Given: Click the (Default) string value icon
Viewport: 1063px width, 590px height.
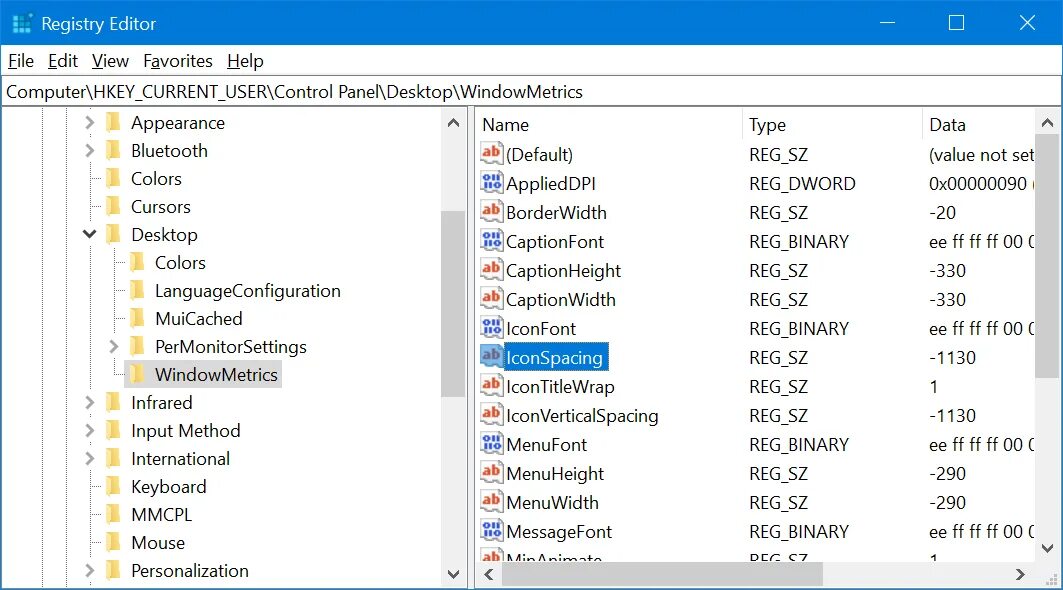Looking at the screenshot, I should point(492,153).
